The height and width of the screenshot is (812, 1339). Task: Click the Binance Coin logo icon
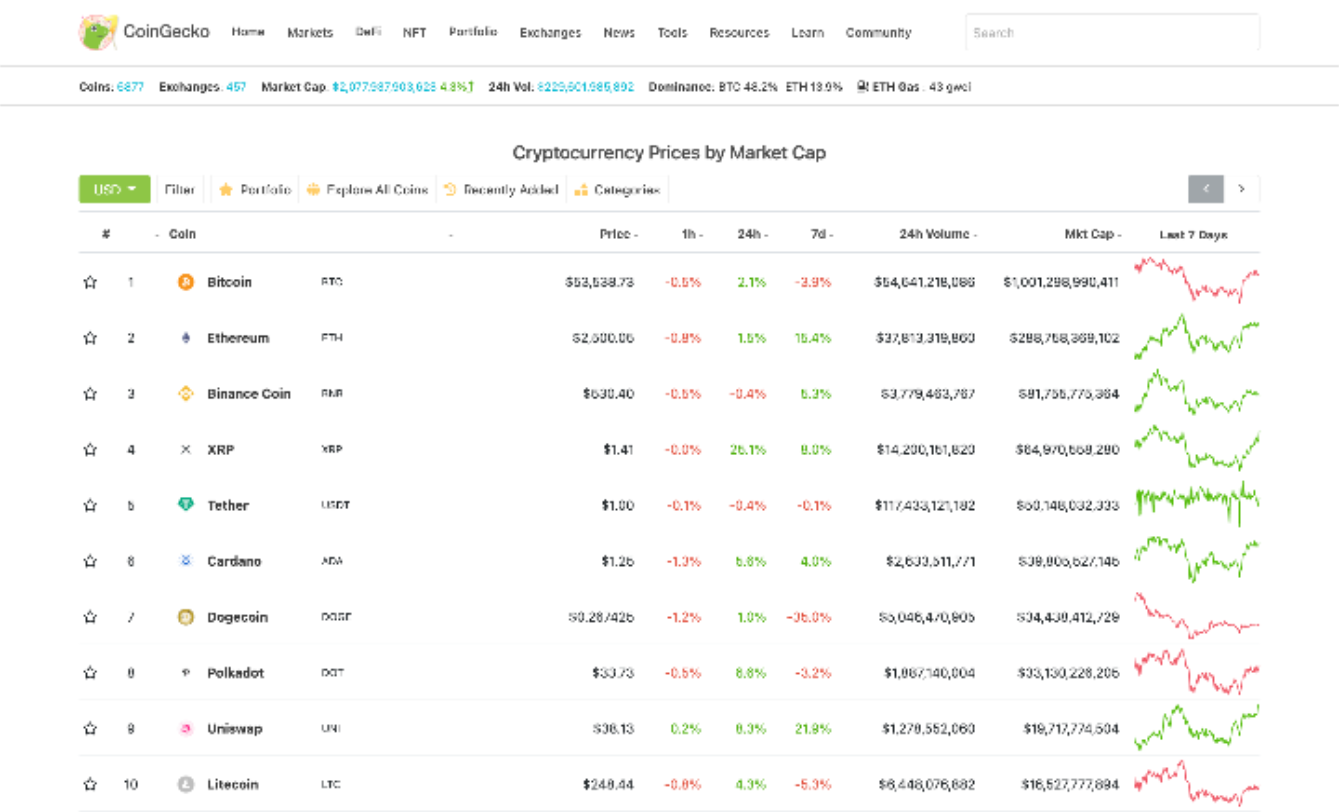tap(185, 394)
